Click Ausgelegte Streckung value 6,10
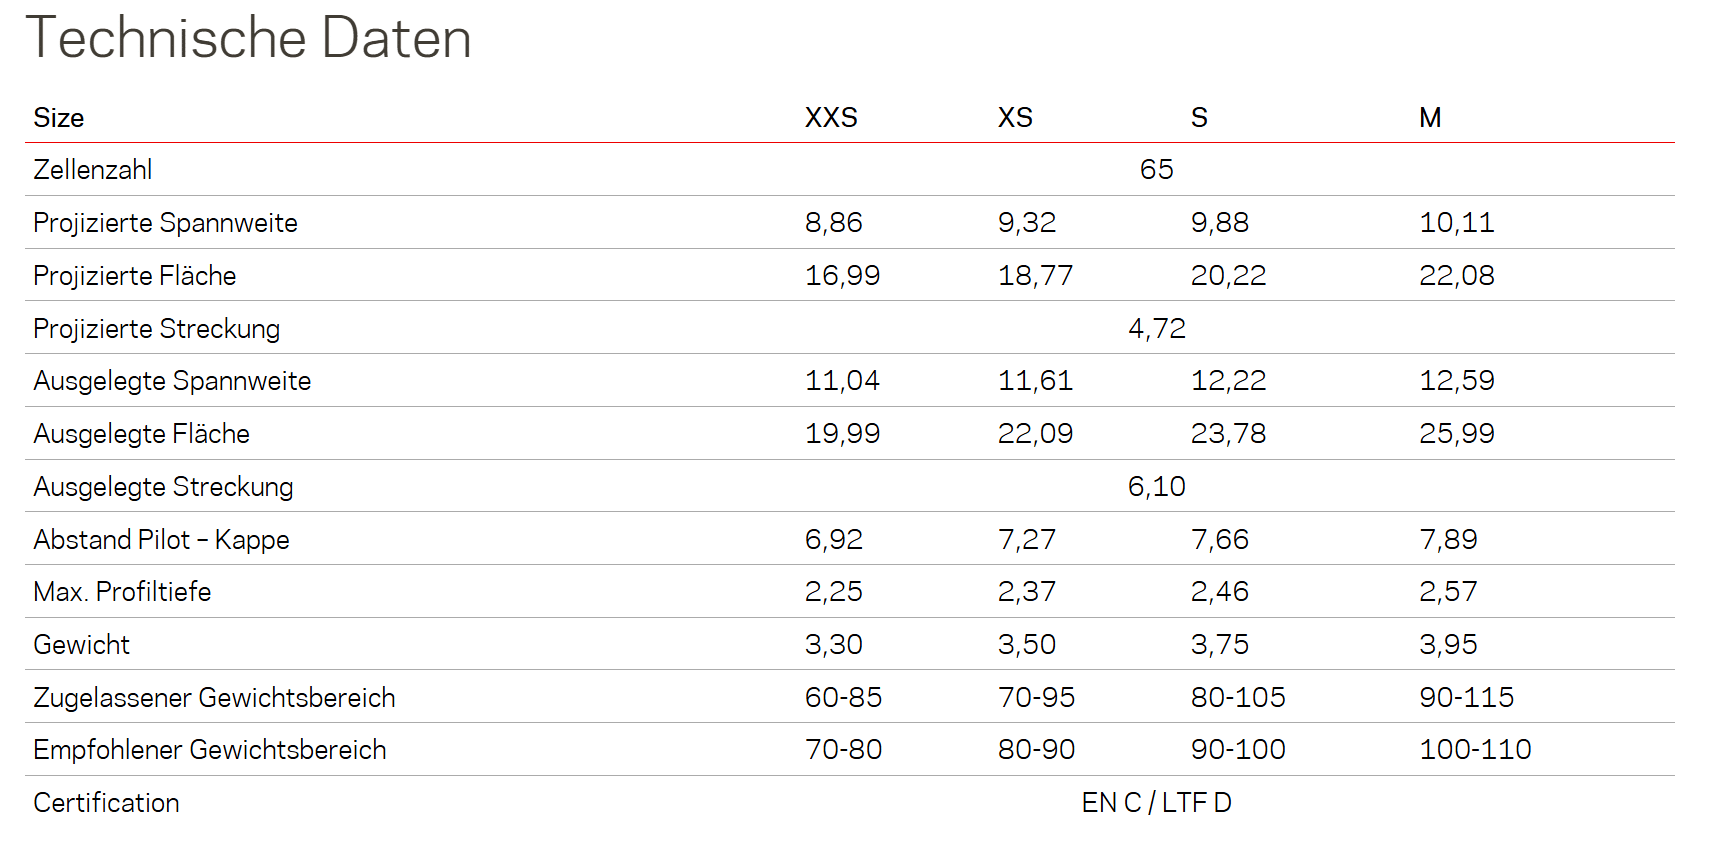 [x=1156, y=487]
